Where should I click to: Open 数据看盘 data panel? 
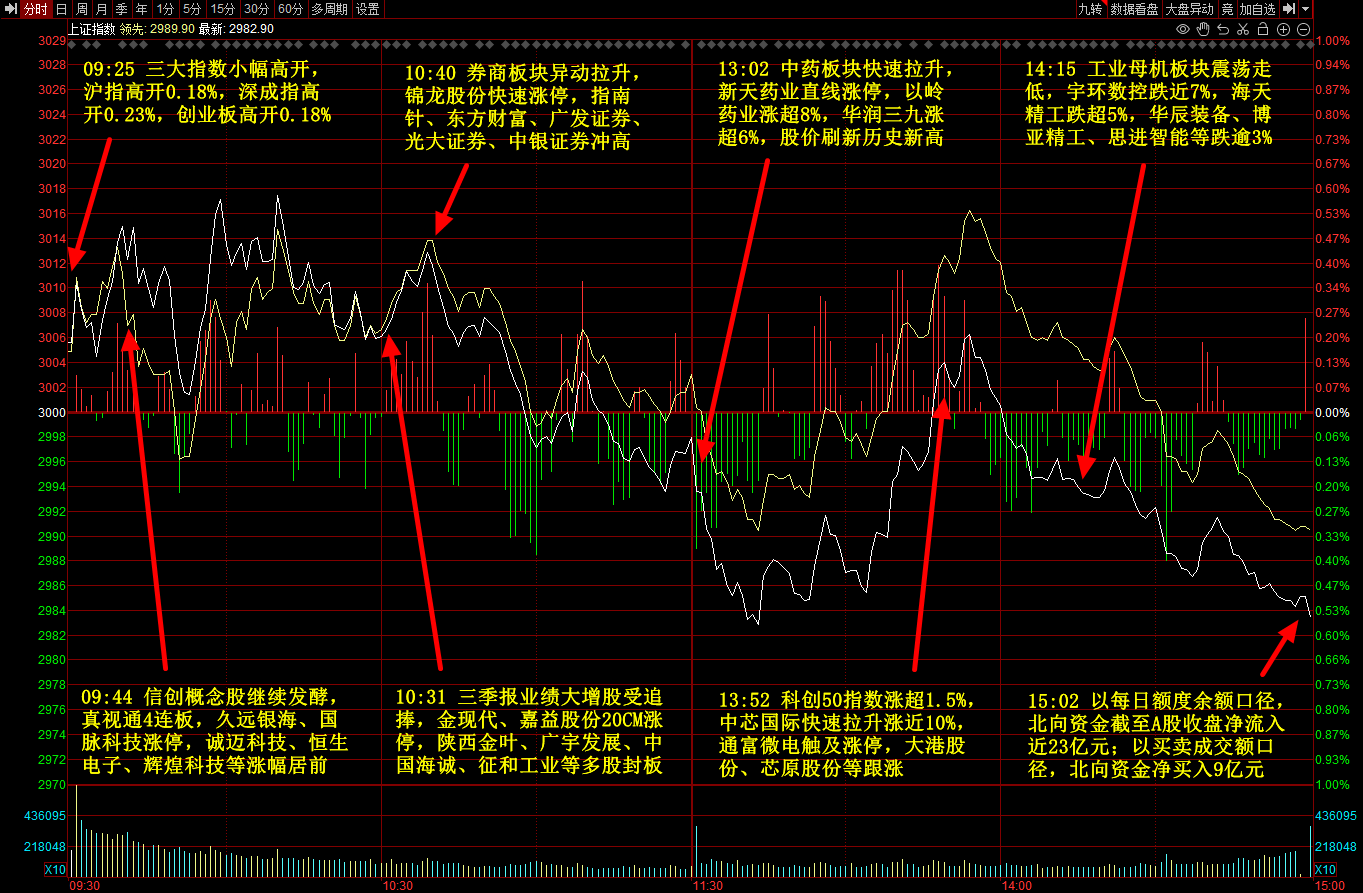pos(1134,9)
